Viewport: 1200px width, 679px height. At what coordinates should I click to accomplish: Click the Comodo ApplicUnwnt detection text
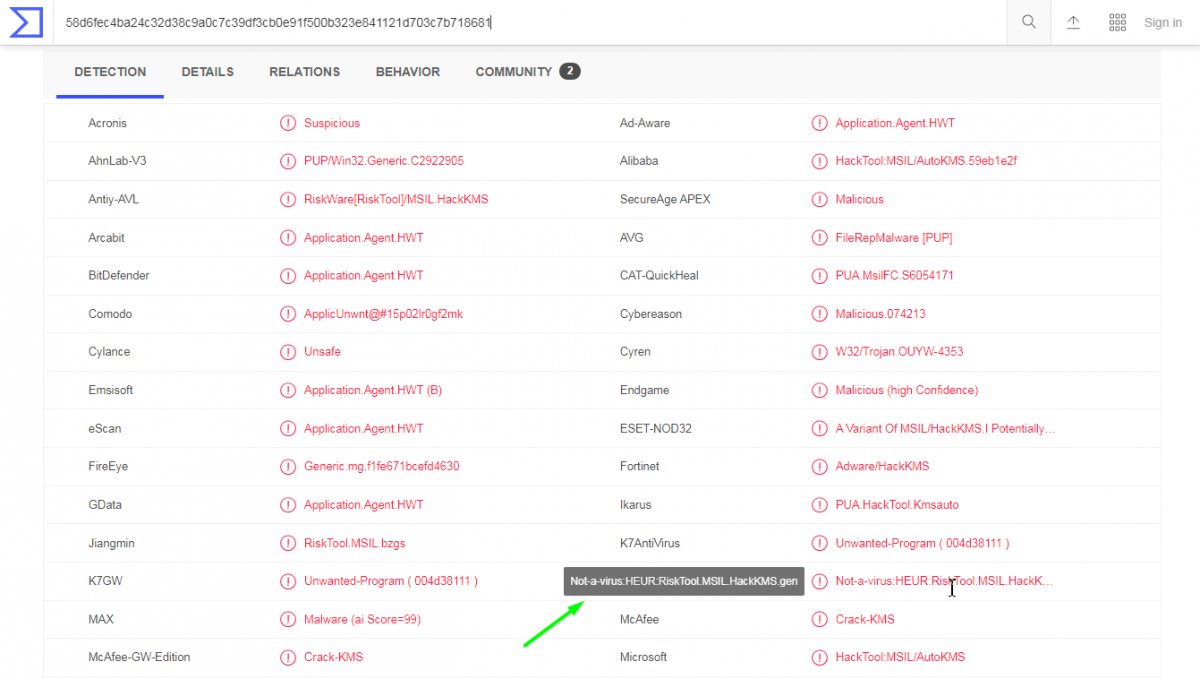point(383,314)
